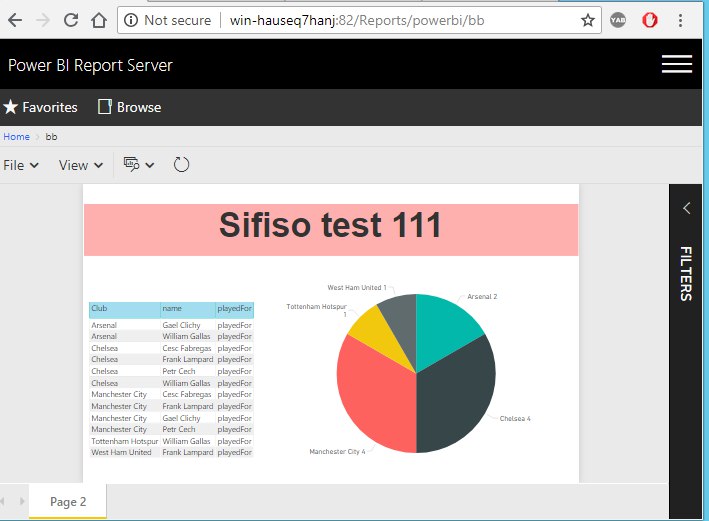
Task: Open the View menu
Action: [81, 166]
